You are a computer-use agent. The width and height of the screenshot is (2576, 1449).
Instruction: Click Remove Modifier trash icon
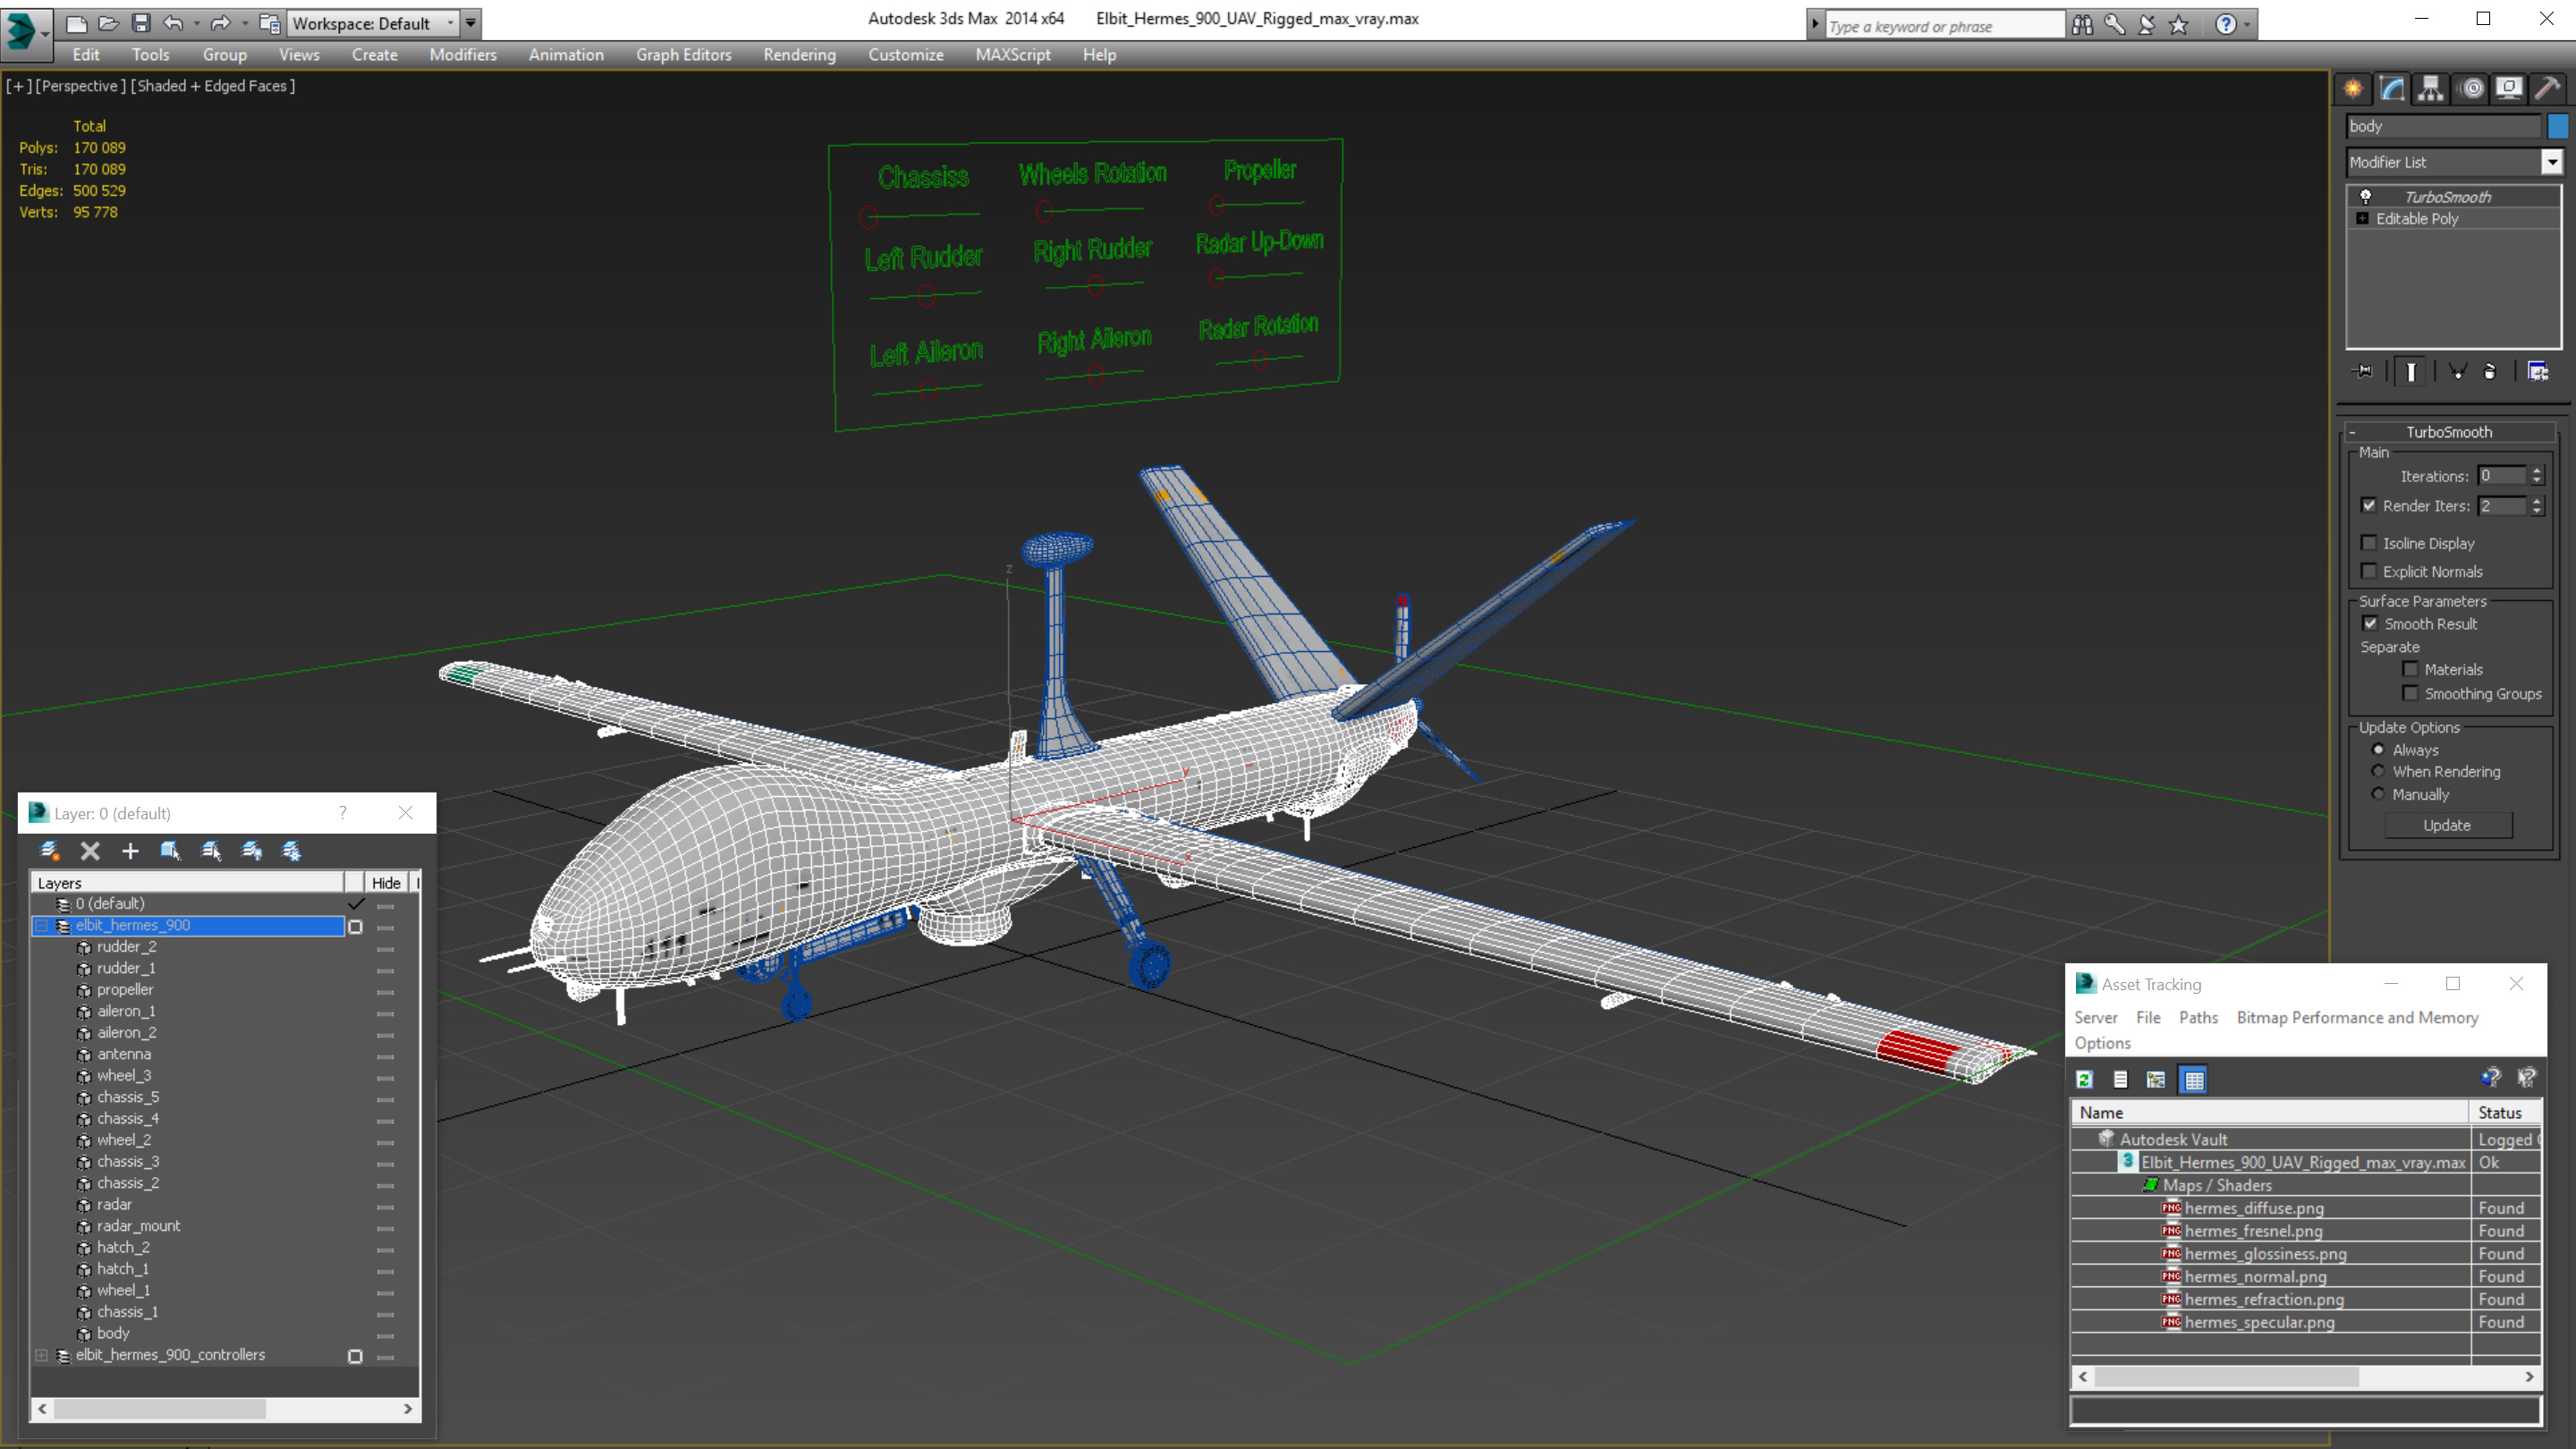pyautogui.click(x=2490, y=371)
